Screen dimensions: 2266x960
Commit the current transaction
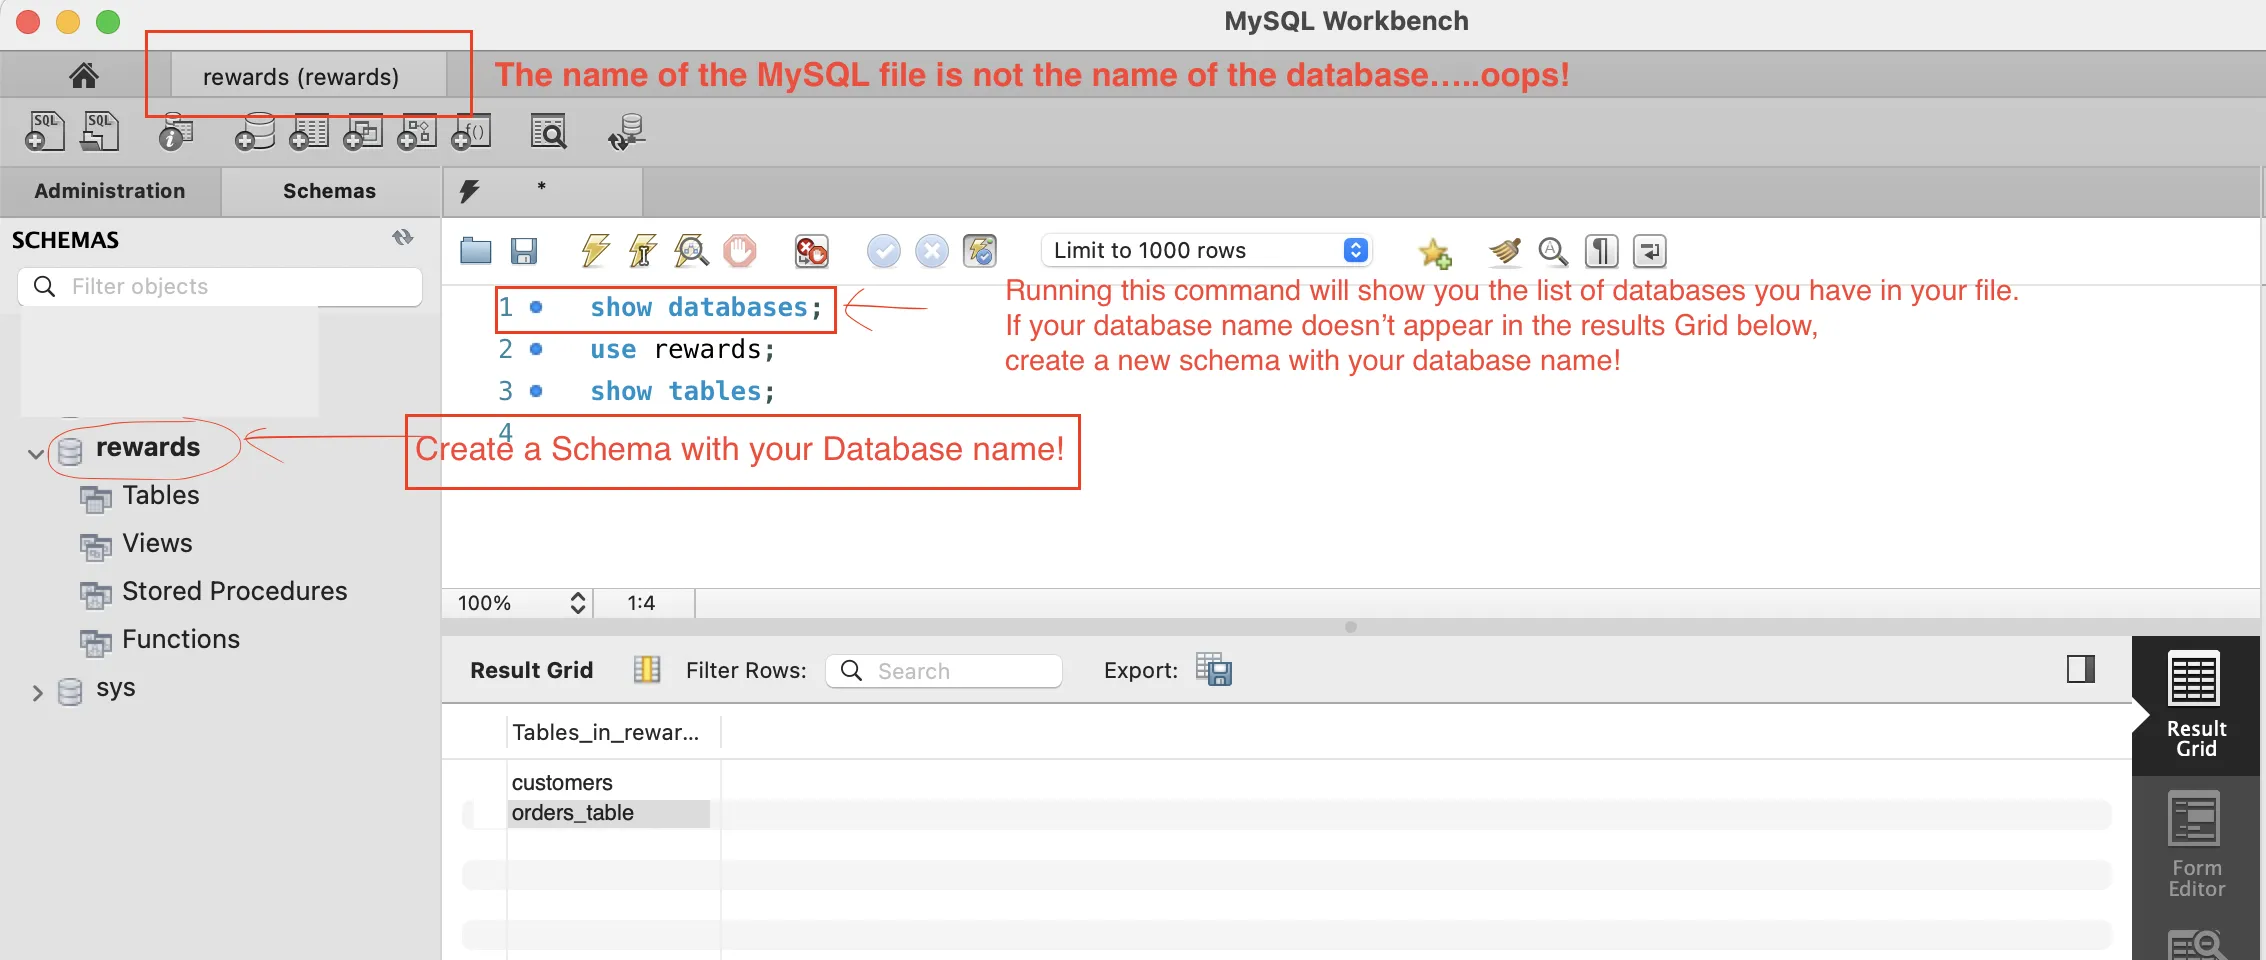(x=883, y=250)
